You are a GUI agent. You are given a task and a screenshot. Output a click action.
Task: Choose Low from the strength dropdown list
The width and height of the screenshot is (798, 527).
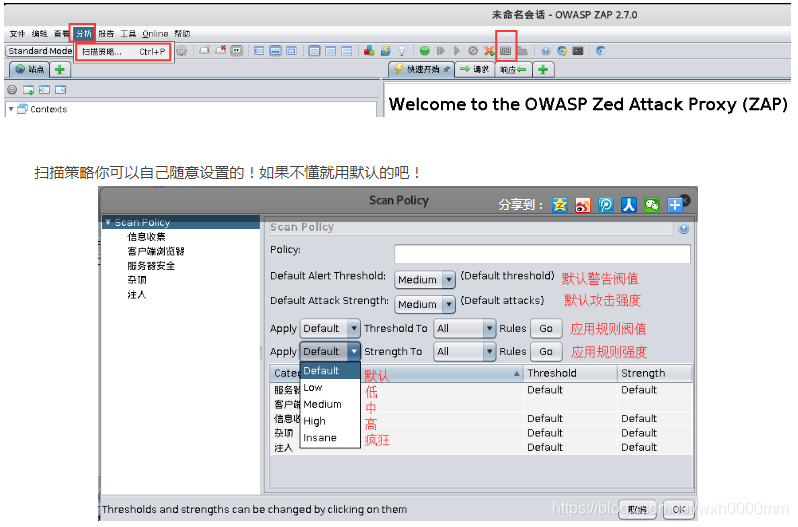pyautogui.click(x=330, y=388)
